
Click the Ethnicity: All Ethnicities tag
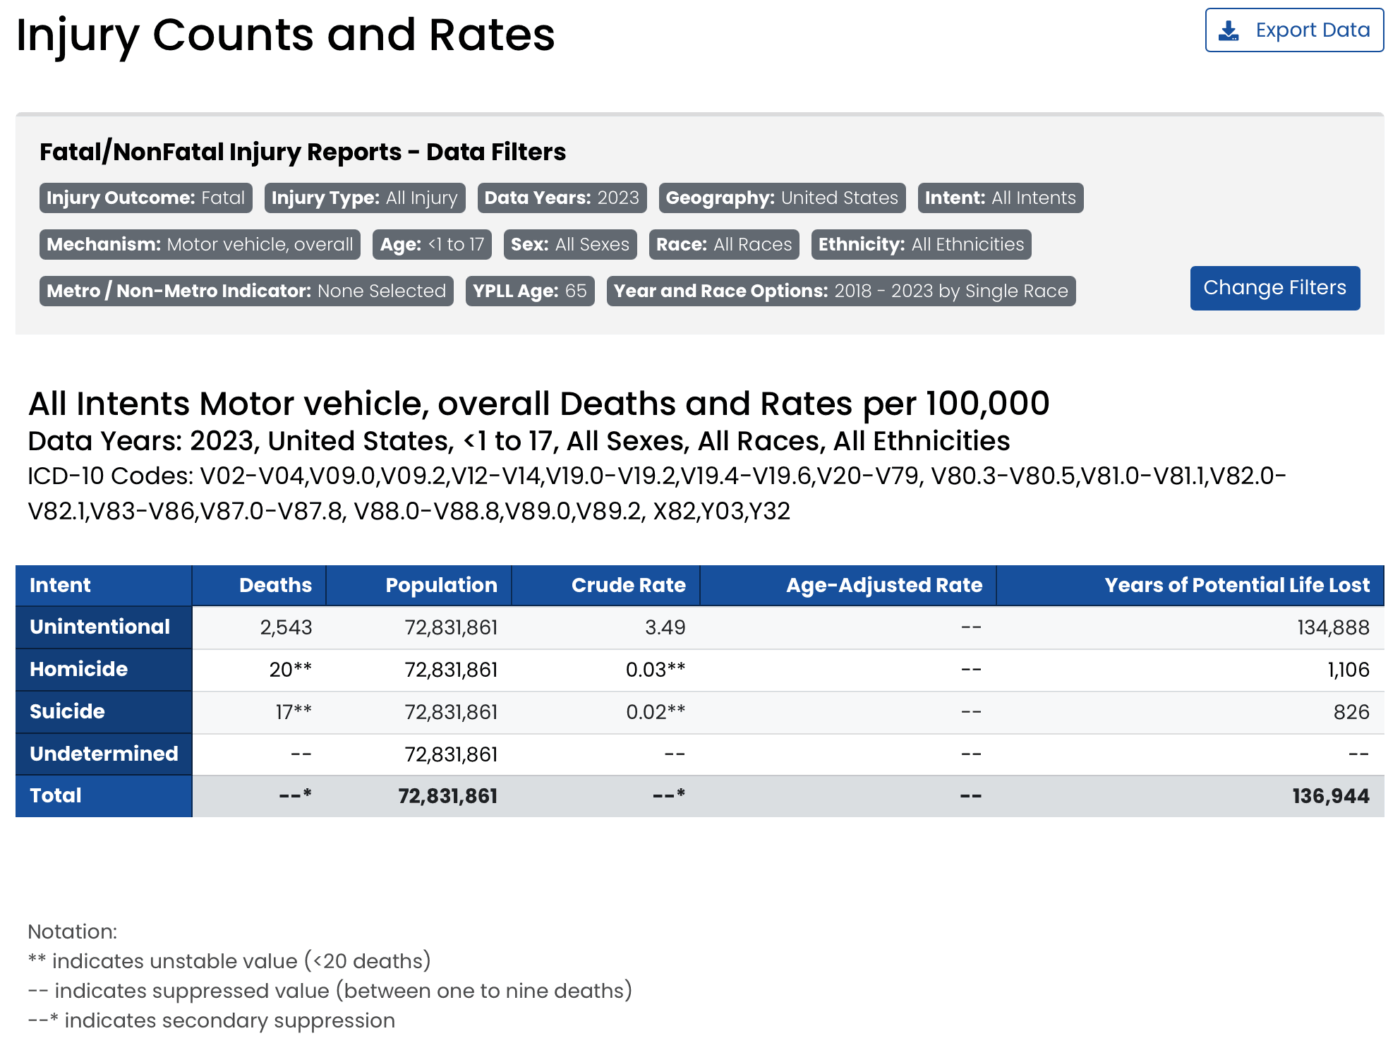(920, 245)
